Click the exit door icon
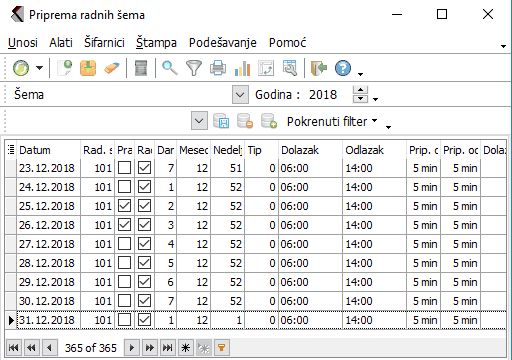The width and height of the screenshot is (512, 360). pos(319,68)
